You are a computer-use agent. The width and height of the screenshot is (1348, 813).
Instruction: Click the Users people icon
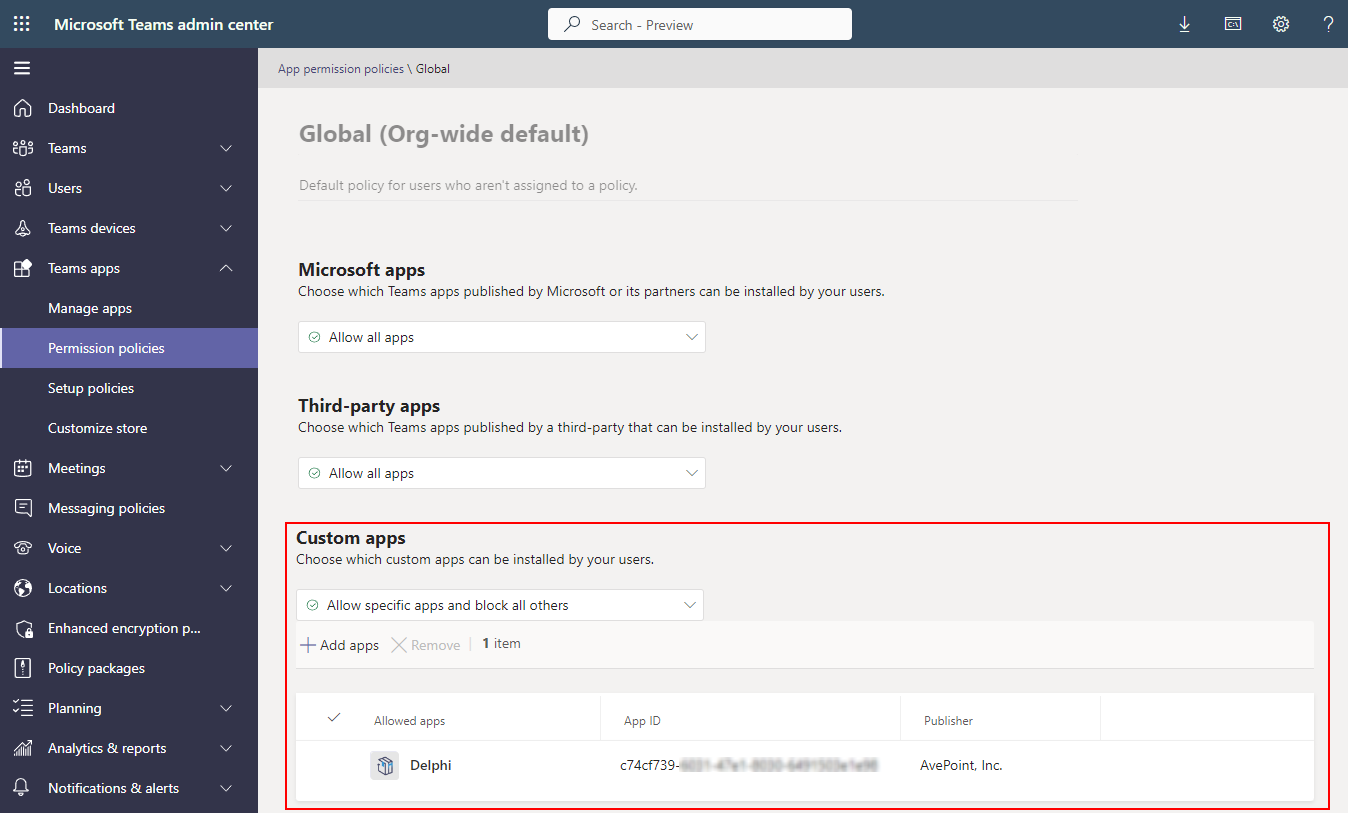coord(23,188)
